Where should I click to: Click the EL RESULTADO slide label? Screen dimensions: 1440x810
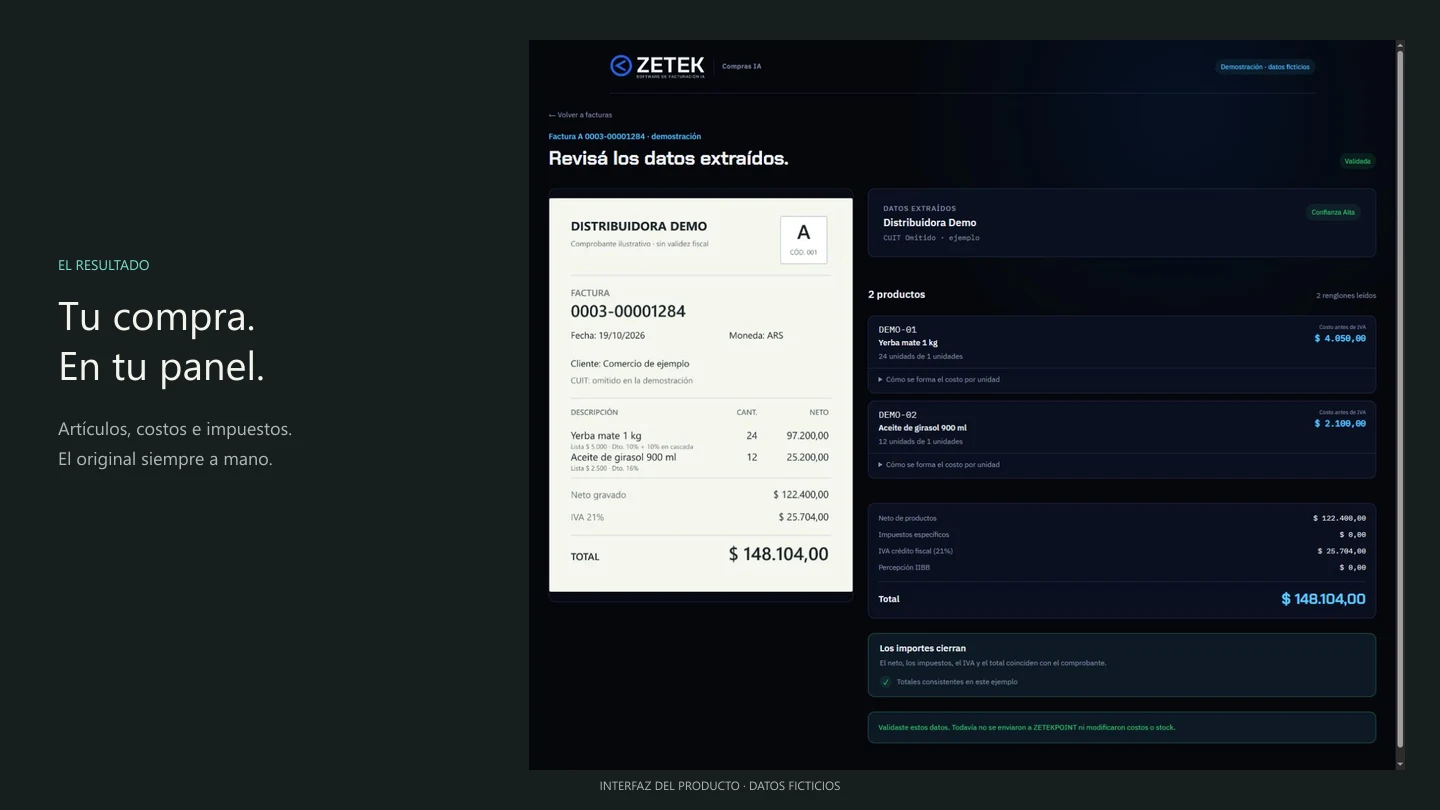coord(104,265)
